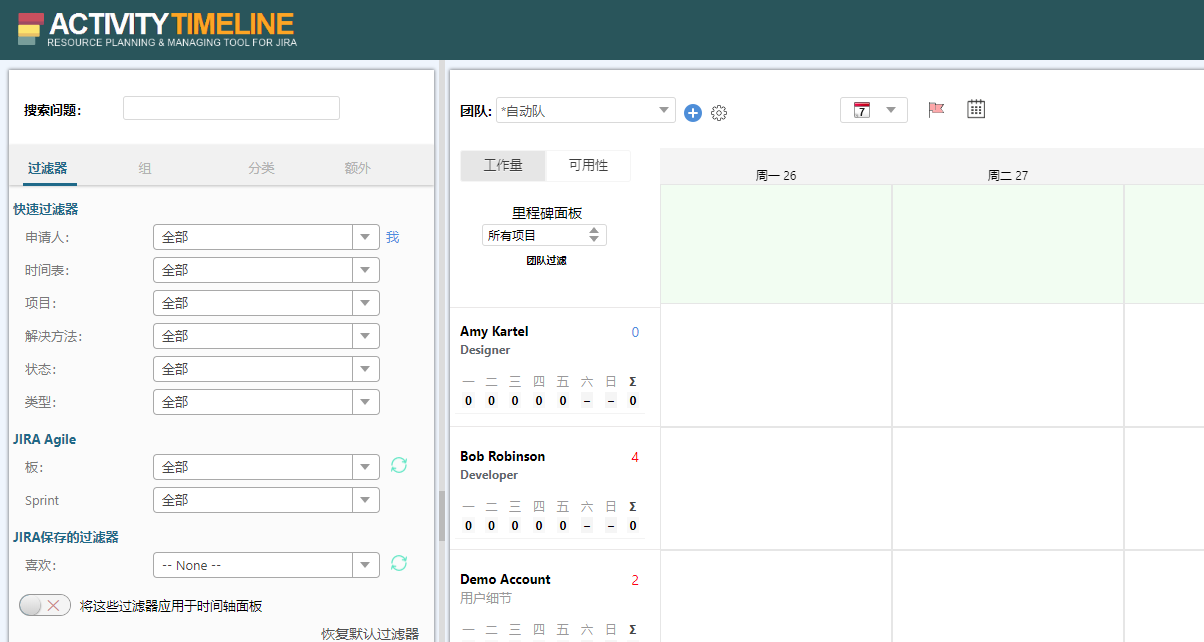1204x642 pixels.
Task: Click the Activity Timeline logo
Action: click(157, 29)
